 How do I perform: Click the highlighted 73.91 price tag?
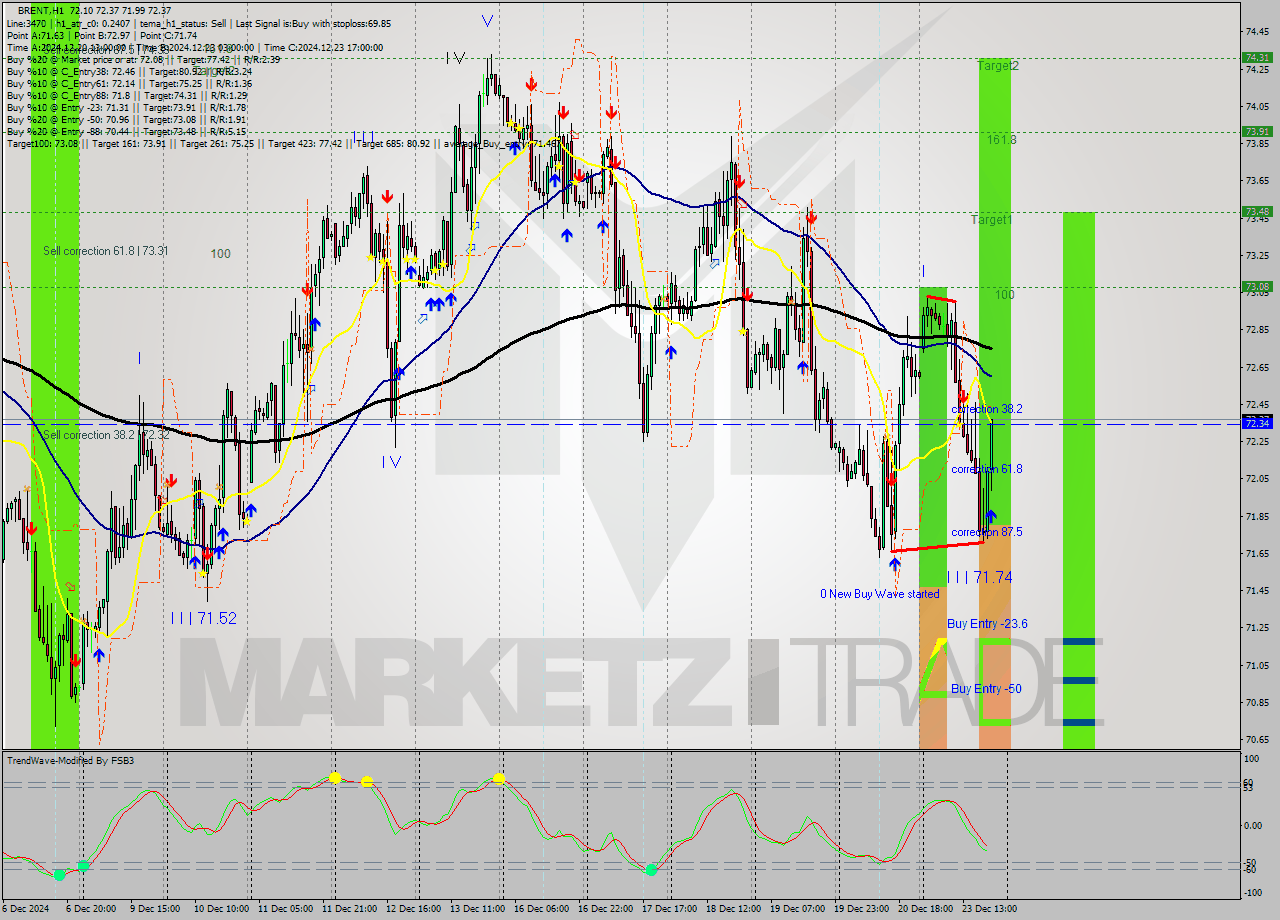click(1257, 131)
